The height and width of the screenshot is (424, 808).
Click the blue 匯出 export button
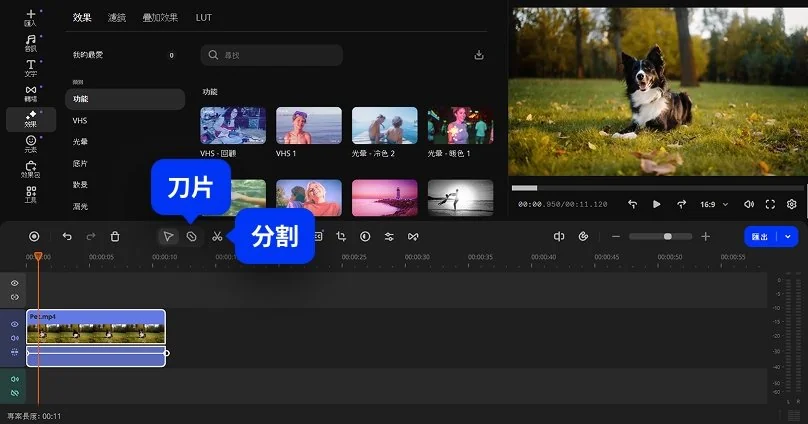pyautogui.click(x=761, y=236)
